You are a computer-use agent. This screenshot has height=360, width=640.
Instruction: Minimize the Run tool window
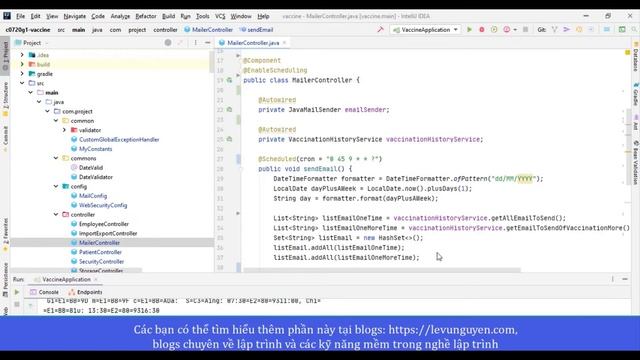coord(625,279)
